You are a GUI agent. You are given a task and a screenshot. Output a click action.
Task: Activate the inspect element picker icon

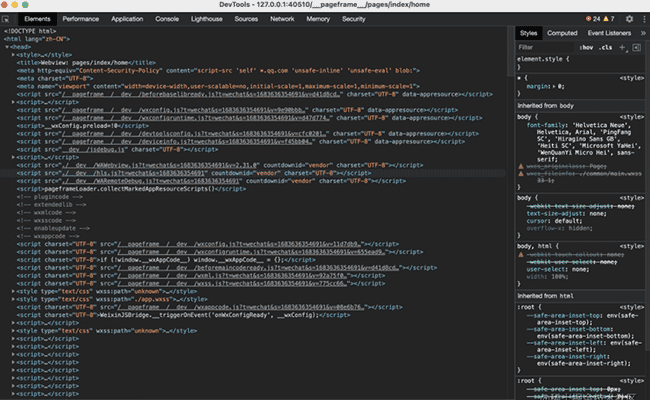pyautogui.click(x=5, y=19)
